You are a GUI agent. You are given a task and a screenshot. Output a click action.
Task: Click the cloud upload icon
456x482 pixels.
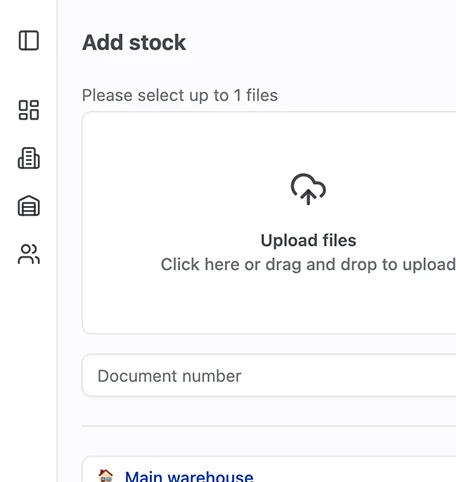[x=308, y=189]
